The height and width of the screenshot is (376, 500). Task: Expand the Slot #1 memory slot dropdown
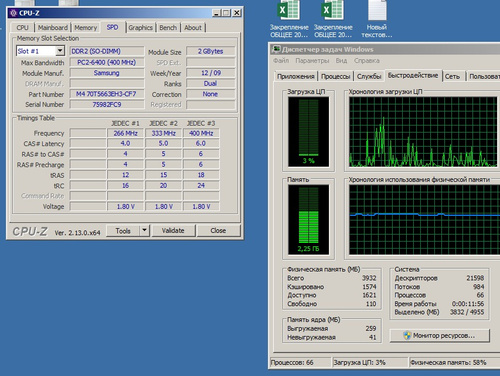60,51
